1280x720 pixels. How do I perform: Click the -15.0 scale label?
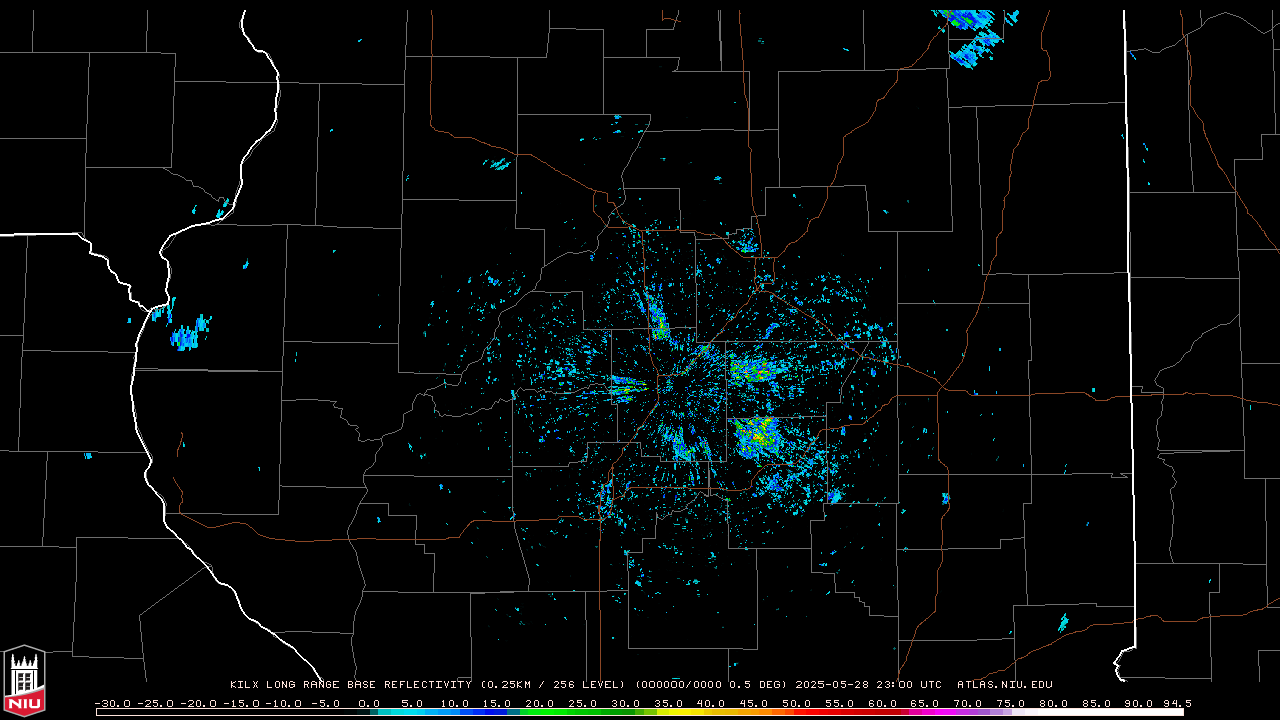coord(241,704)
